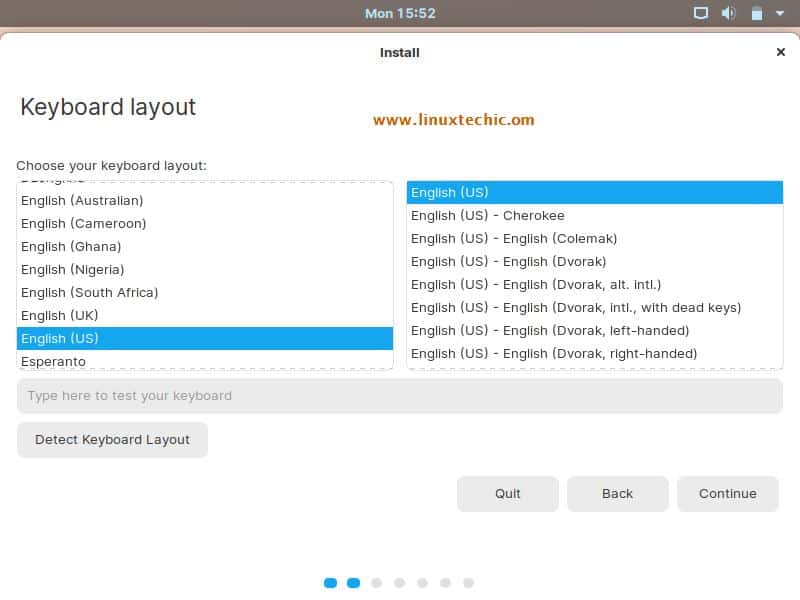
Task: Click Detect Keyboard Layout button
Action: pos(112,439)
